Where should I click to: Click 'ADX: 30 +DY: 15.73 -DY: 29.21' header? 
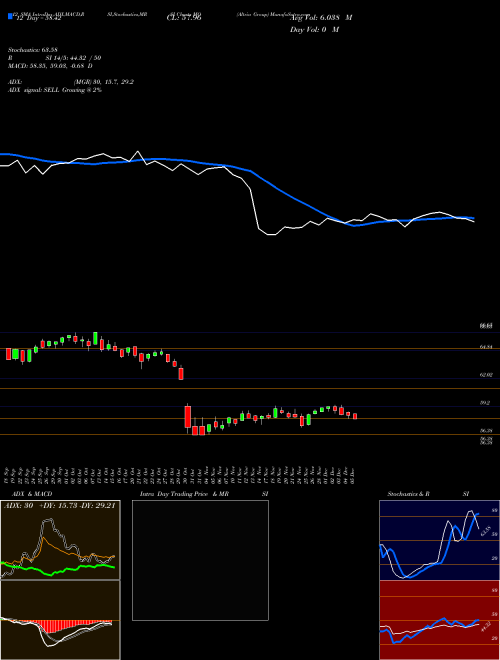pos(59,506)
